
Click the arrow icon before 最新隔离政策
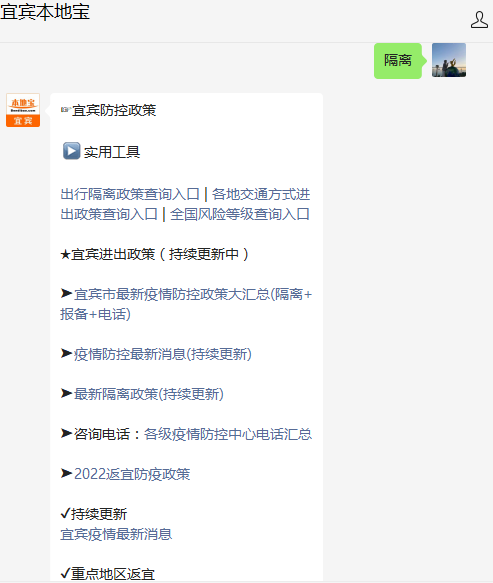(67, 393)
